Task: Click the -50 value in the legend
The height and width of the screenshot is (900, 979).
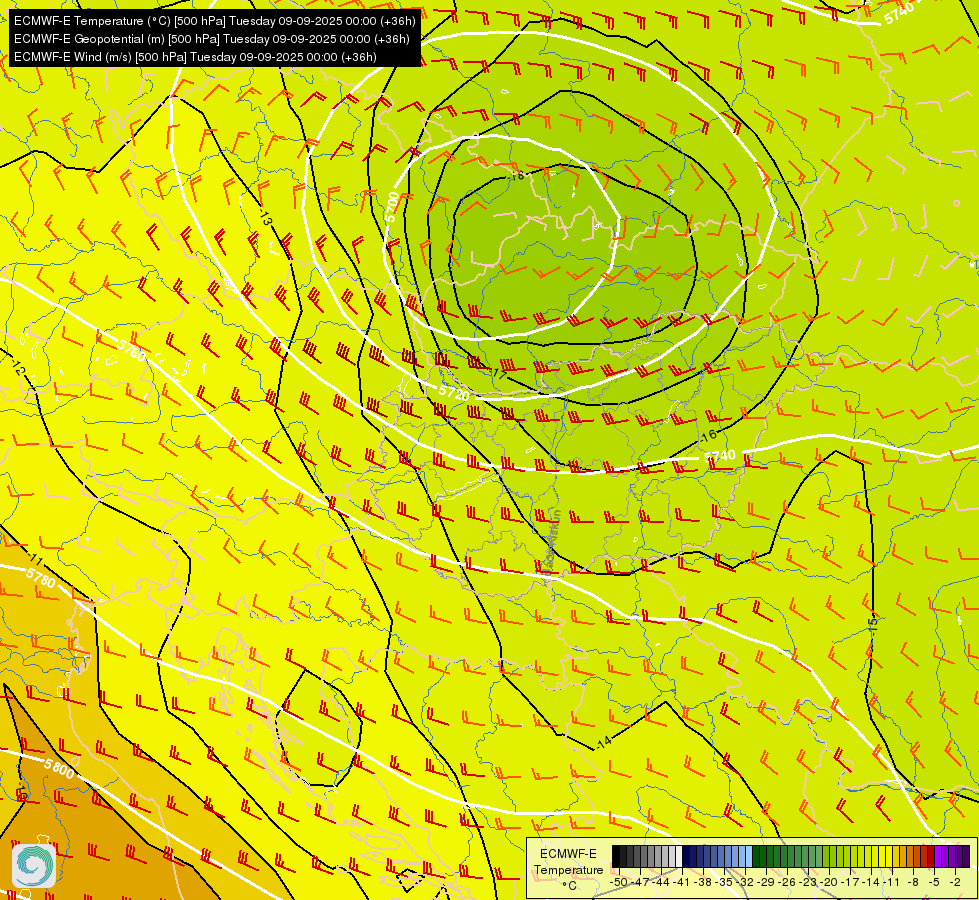Action: pos(618,882)
